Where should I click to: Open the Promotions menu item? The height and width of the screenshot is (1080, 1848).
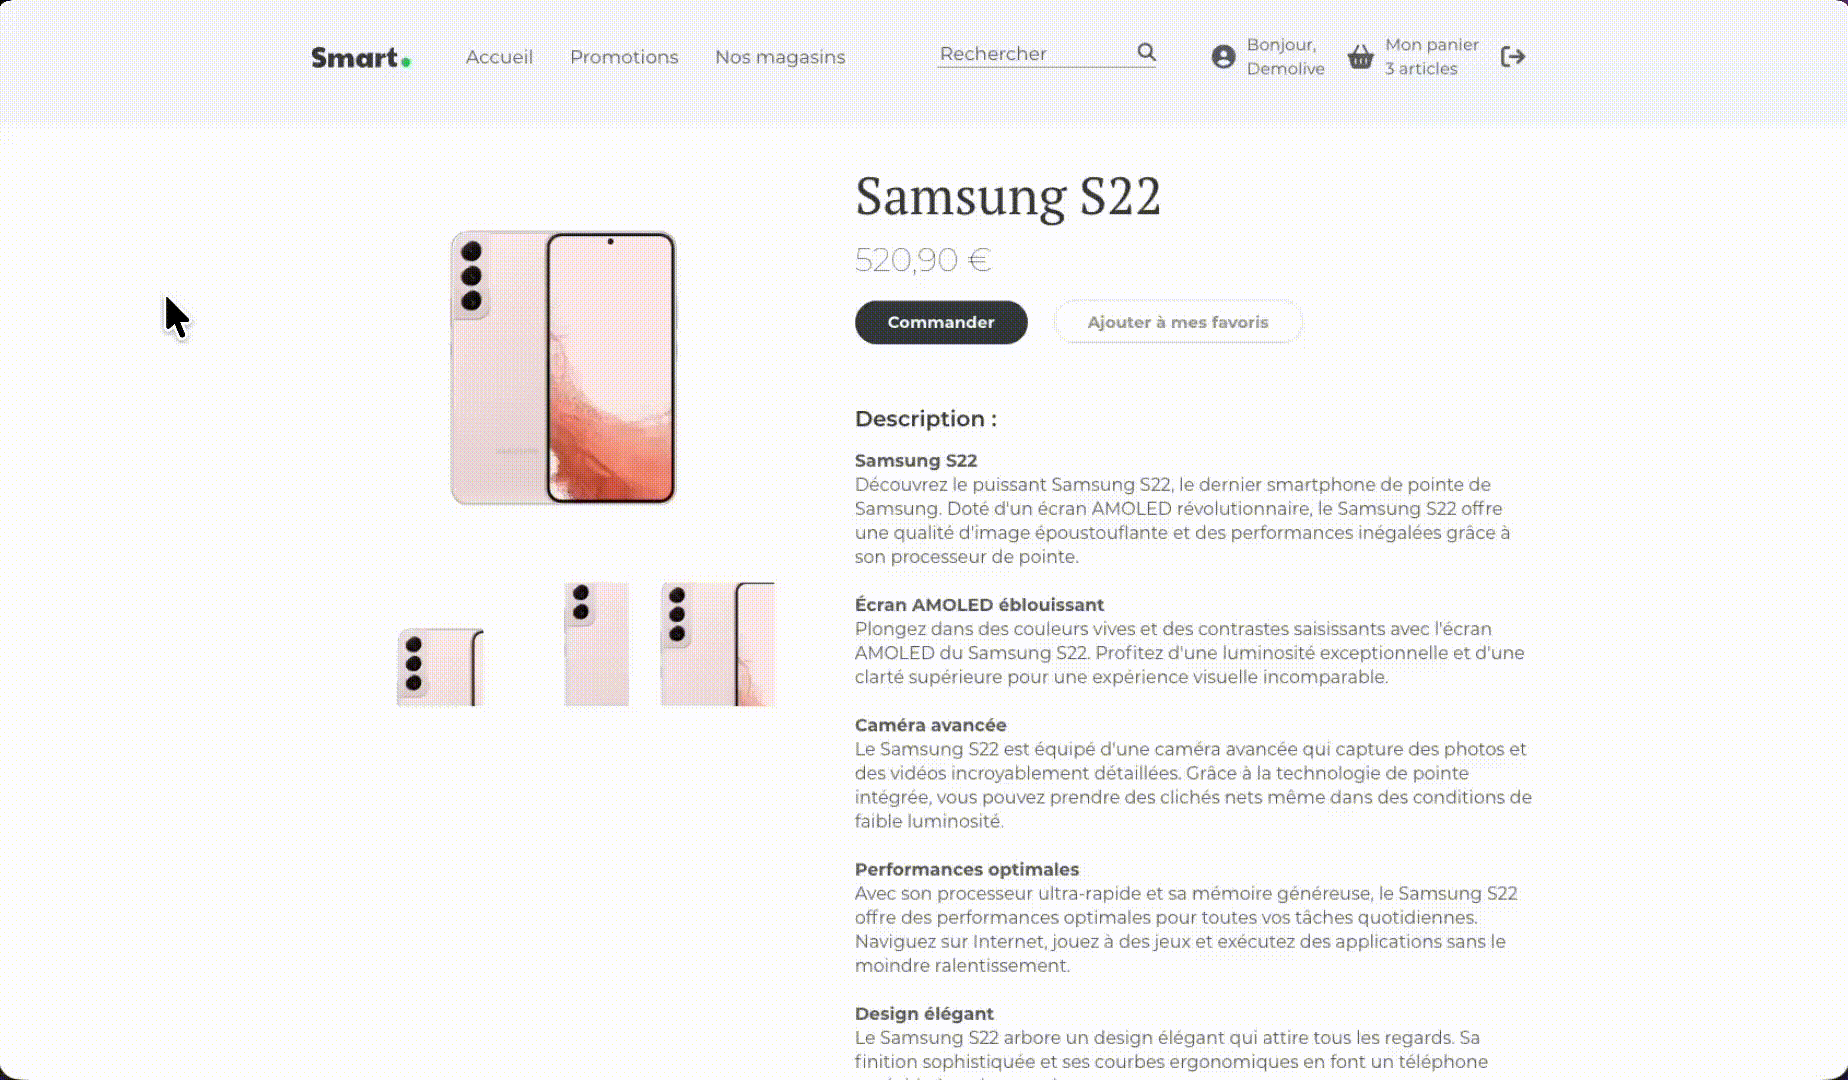click(x=624, y=57)
